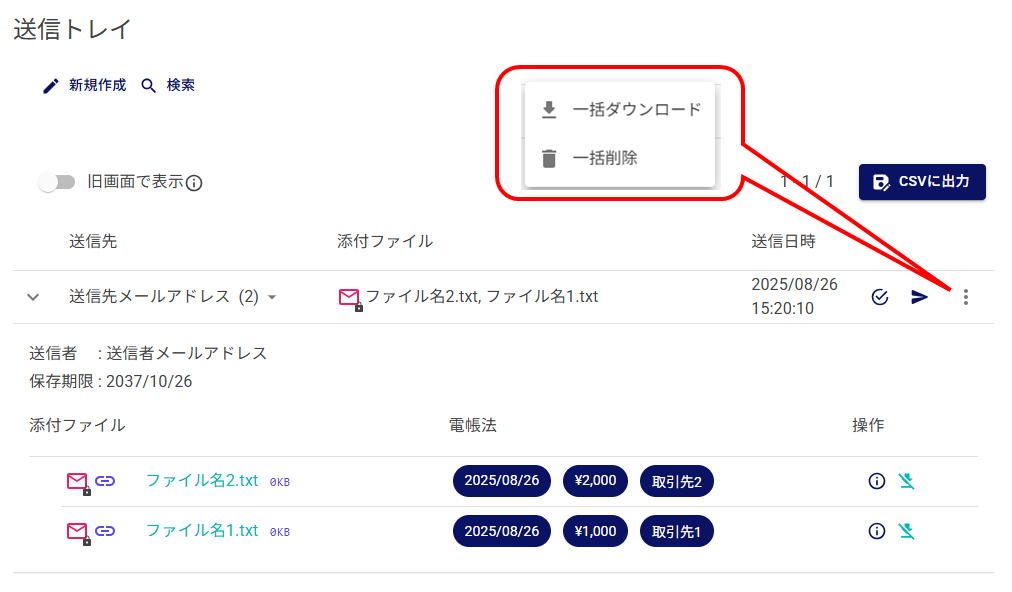This screenshot has height=592, width=1012.
Task: Click the paper plane resend icon
Action: 920,297
